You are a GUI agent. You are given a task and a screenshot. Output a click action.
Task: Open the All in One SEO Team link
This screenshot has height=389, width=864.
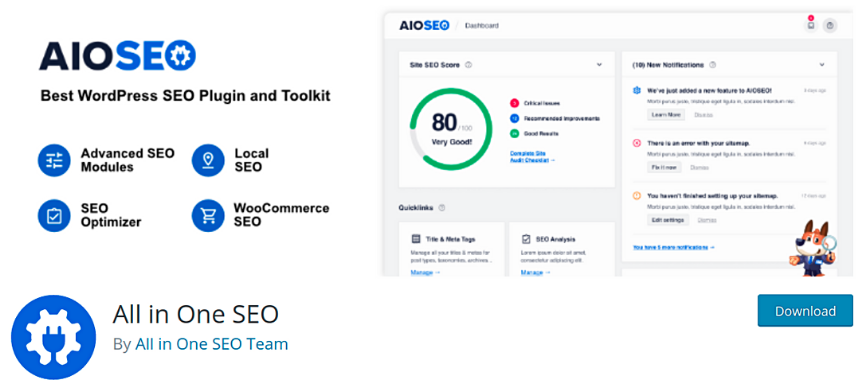click(x=212, y=344)
